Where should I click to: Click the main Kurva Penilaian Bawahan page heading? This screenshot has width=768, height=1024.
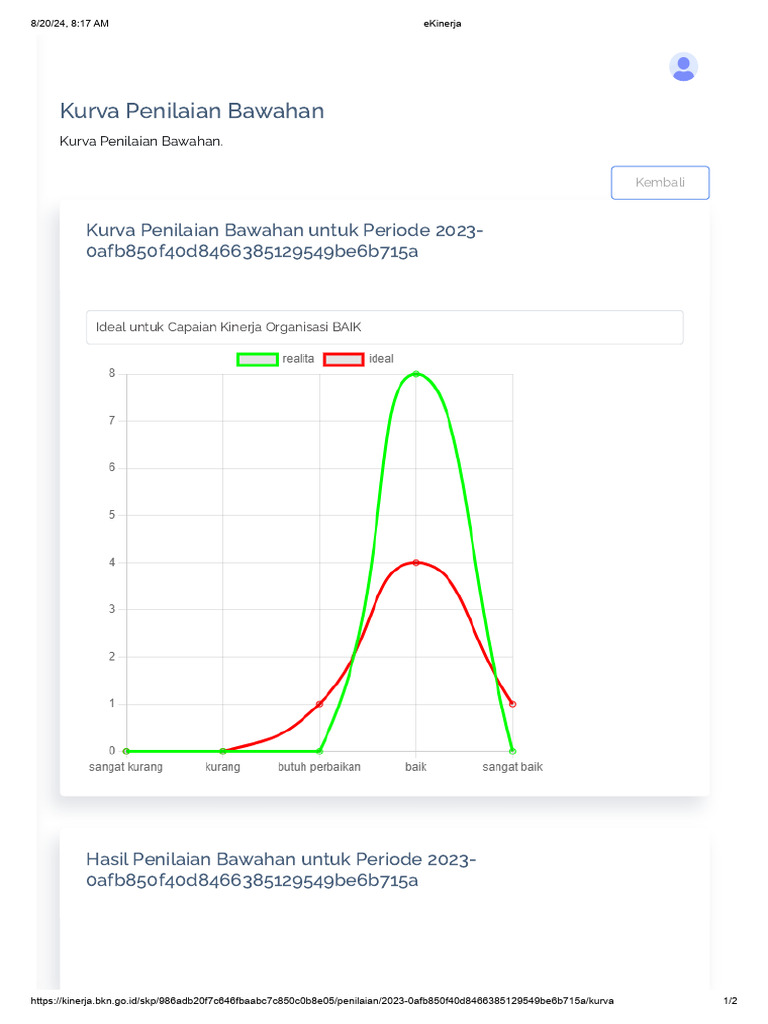(x=192, y=111)
